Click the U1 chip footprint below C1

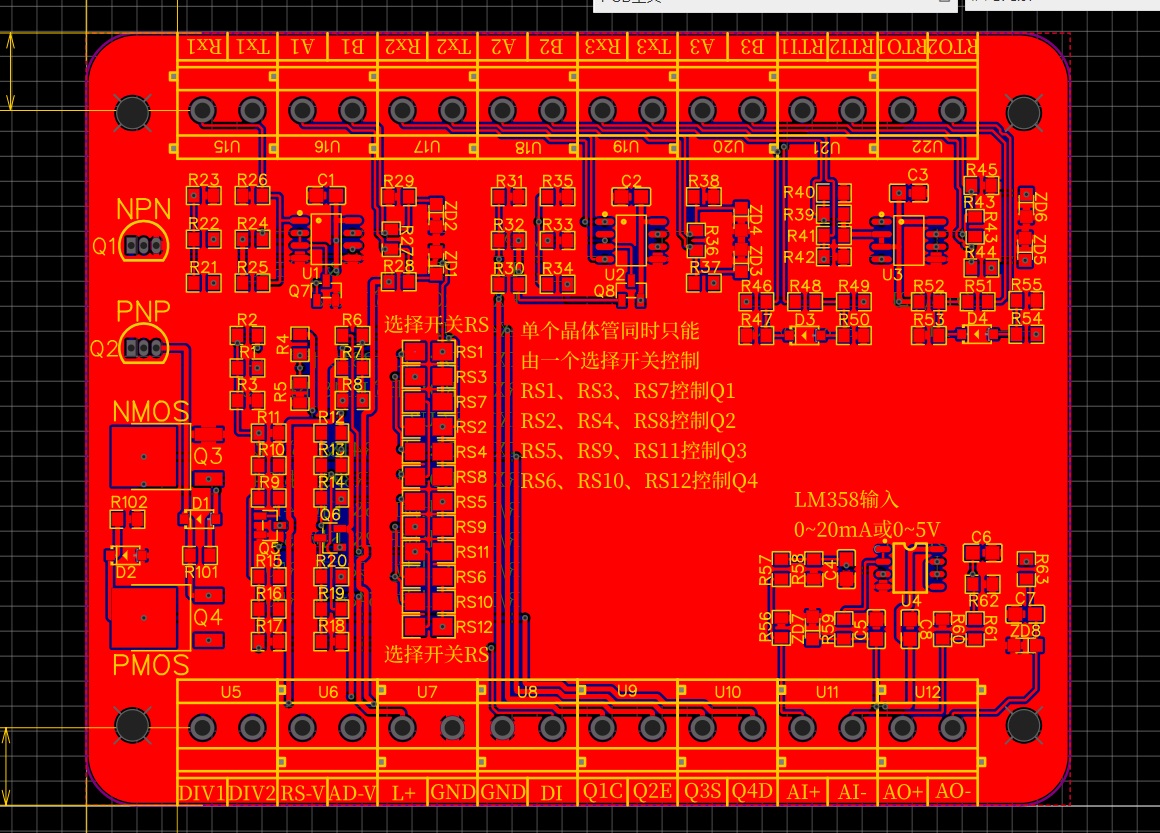pyautogui.click(x=326, y=238)
